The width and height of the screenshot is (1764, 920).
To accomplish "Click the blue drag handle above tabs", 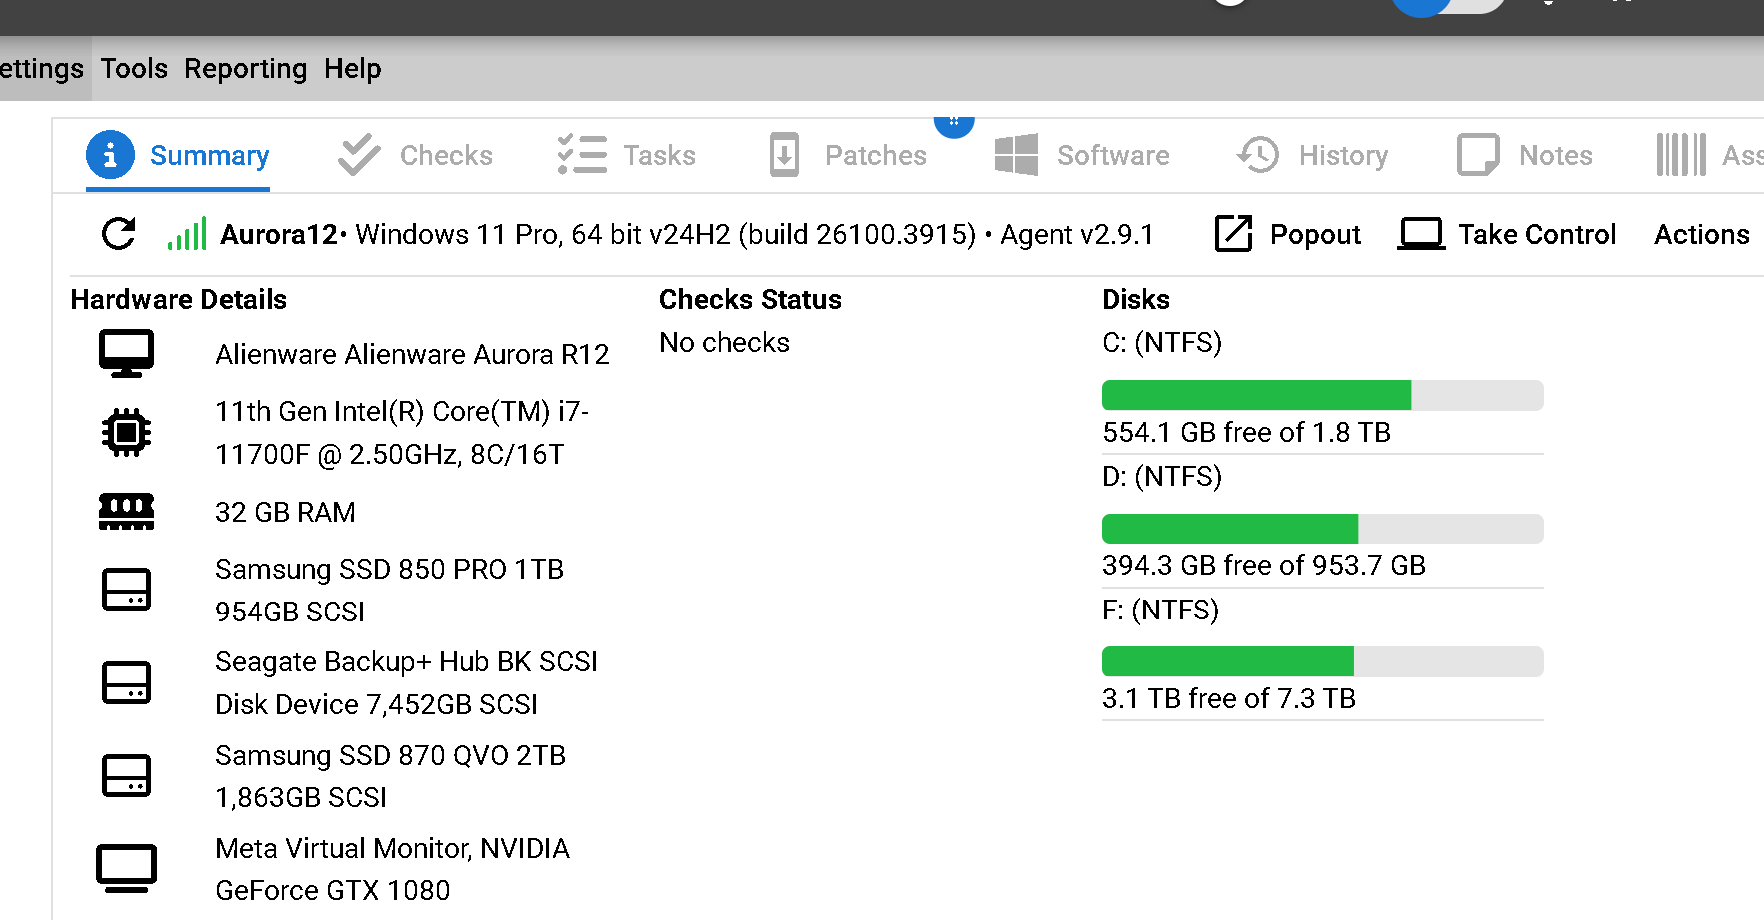I will coord(953,123).
